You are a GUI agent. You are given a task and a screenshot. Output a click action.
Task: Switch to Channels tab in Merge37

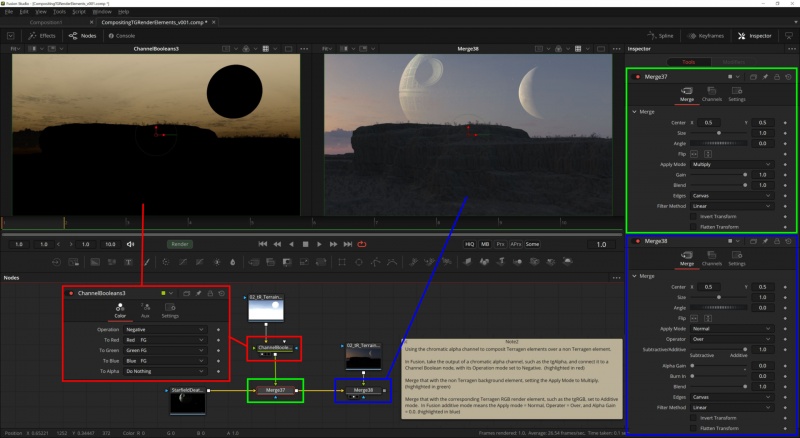coord(712,94)
